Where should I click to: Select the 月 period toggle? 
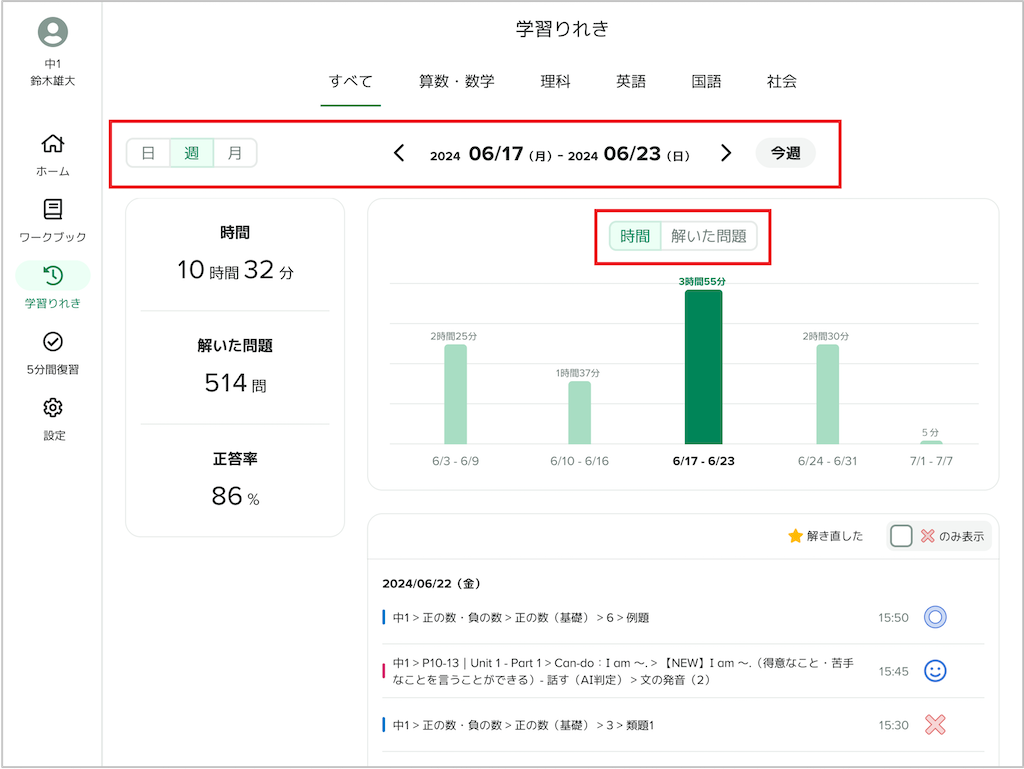(234, 153)
